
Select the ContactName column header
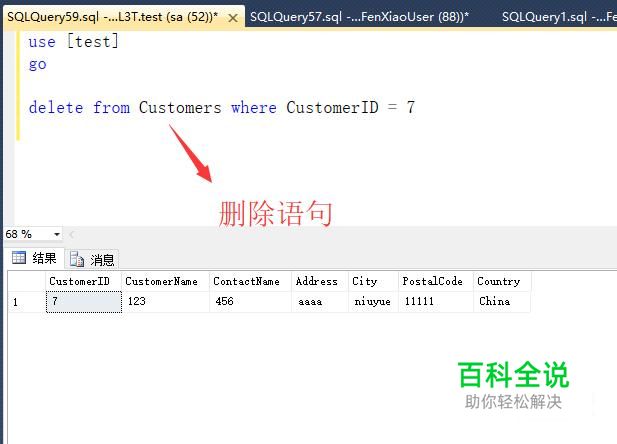click(251, 281)
